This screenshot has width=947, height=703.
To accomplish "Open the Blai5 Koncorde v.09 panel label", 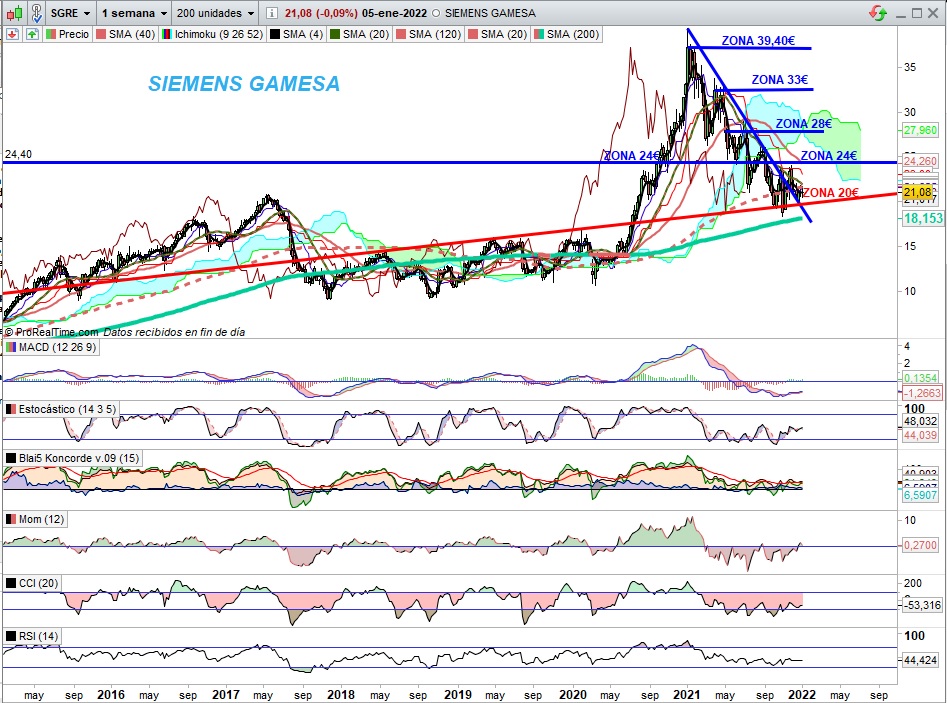I will (72, 458).
